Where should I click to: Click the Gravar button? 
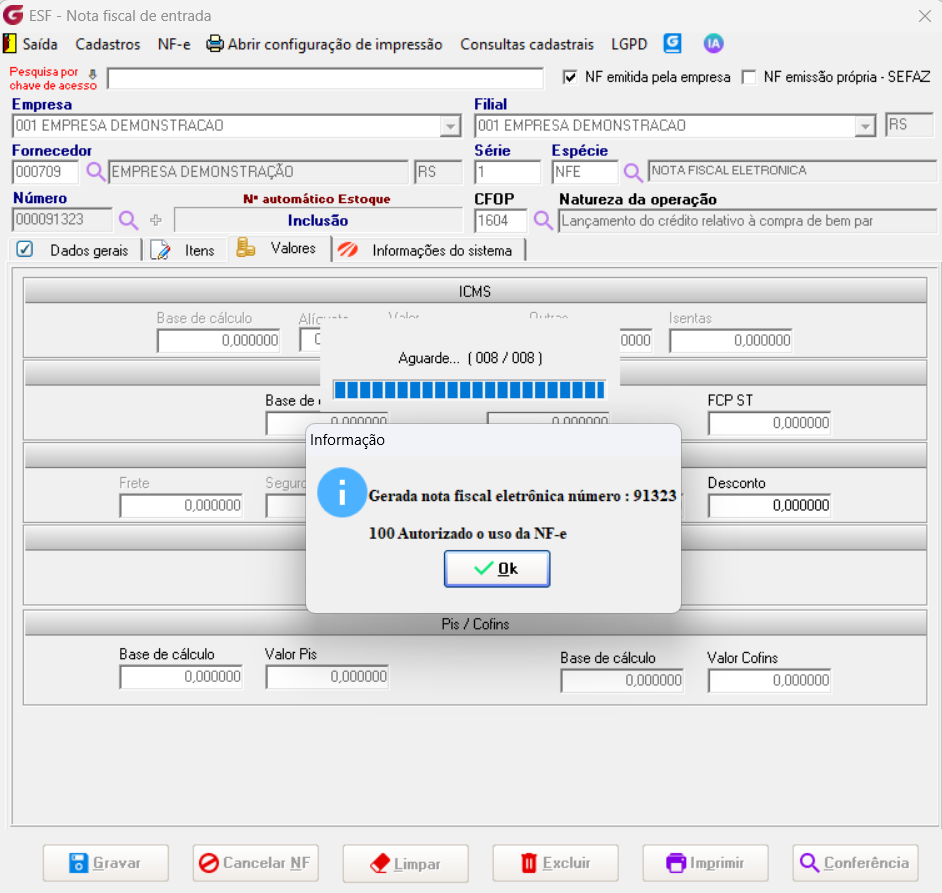(x=106, y=863)
